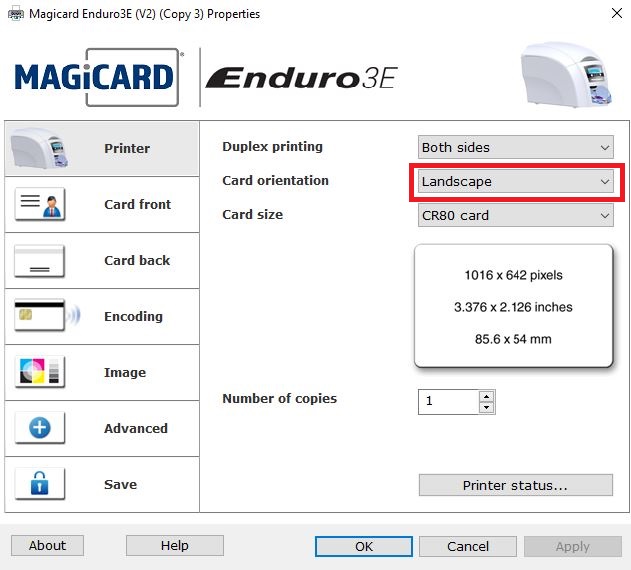Click the 'Number of copies' label
The image size is (631, 570).
279,399
